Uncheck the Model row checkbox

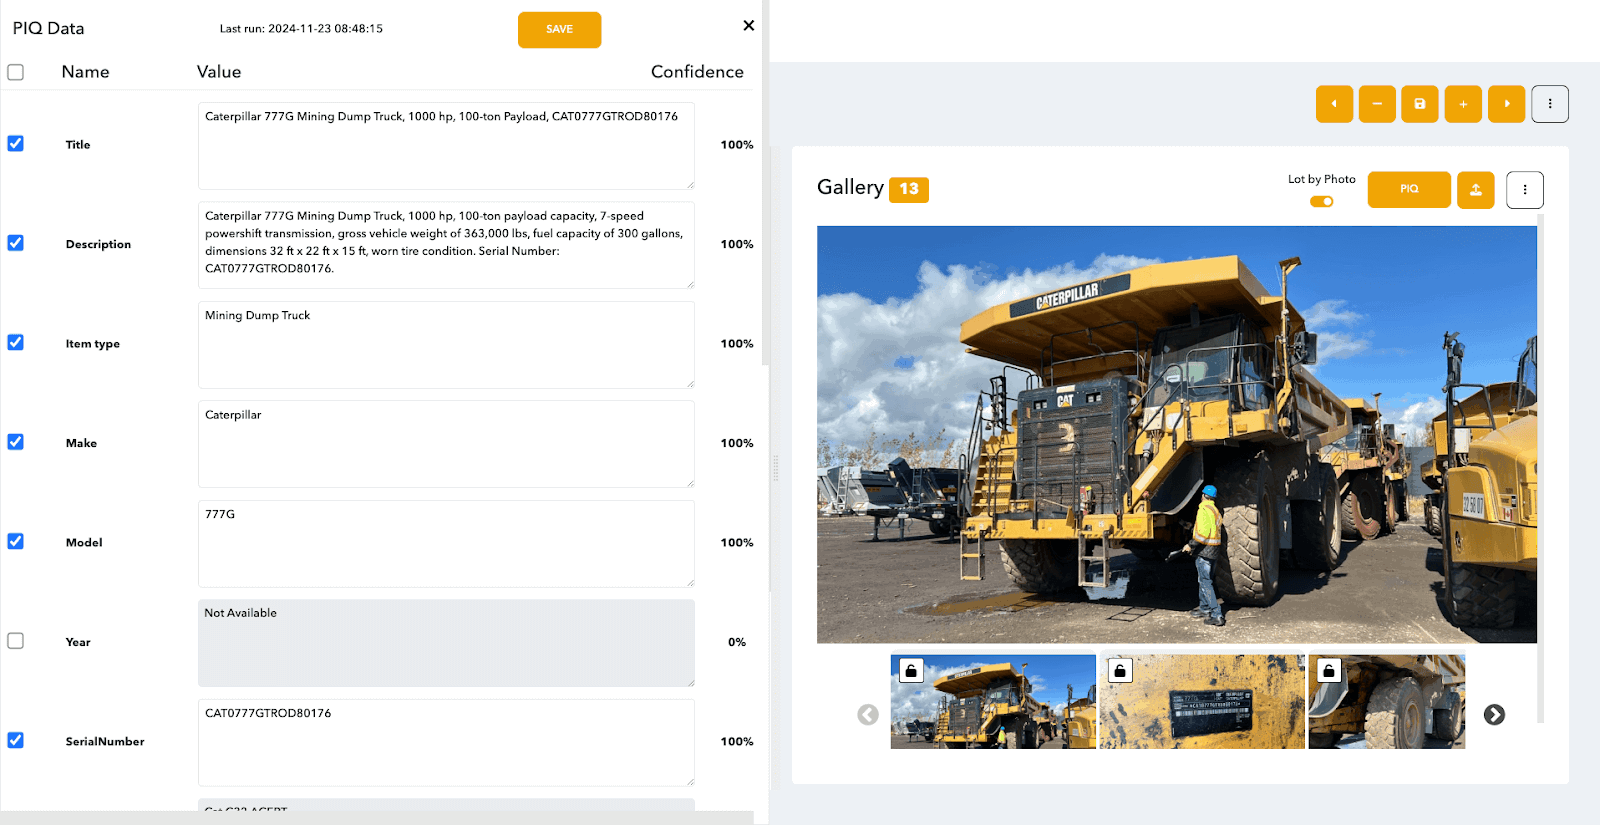pyautogui.click(x=16, y=541)
